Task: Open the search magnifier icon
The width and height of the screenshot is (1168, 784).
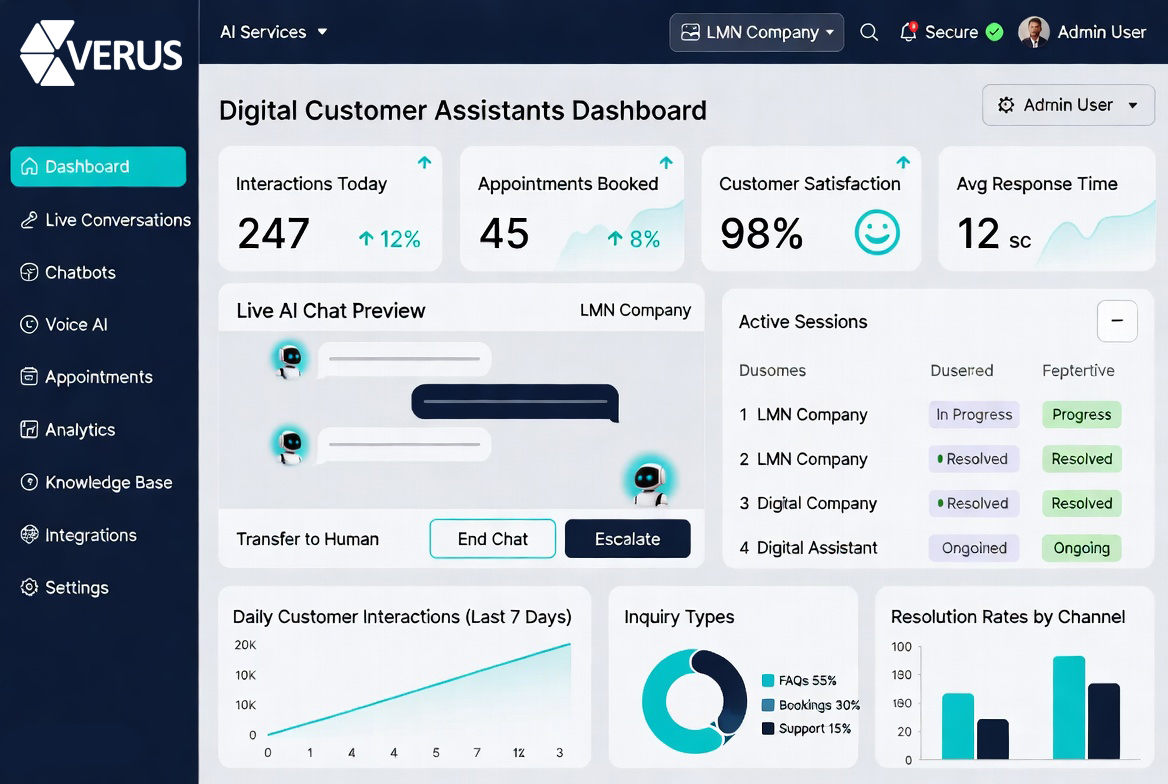Action: [869, 32]
